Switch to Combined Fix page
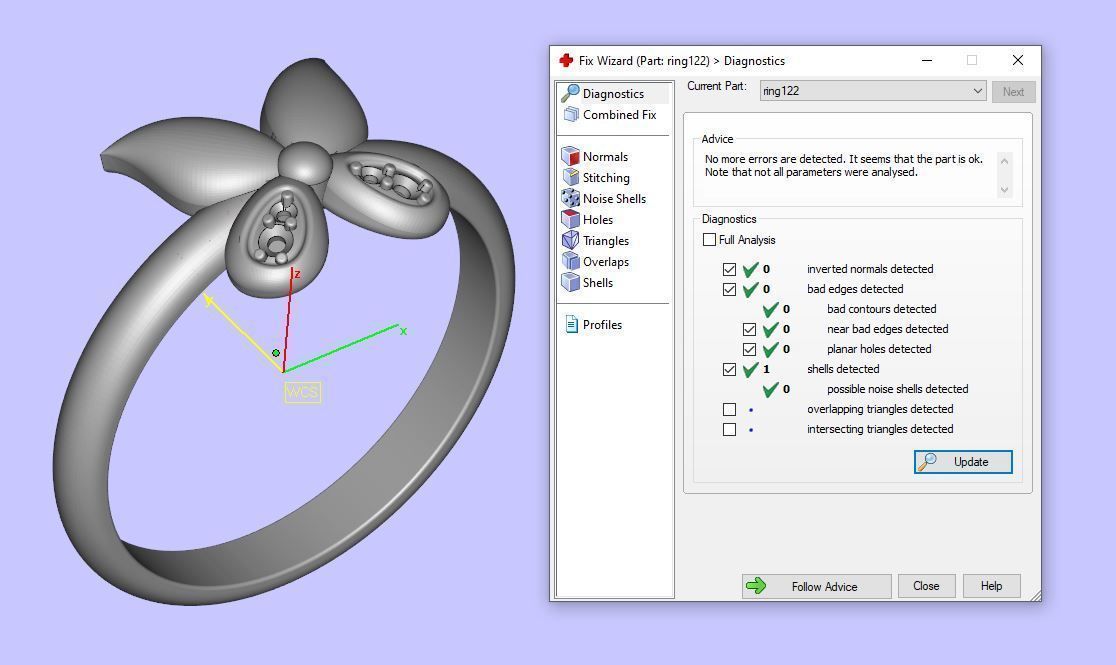The image size is (1116, 665). [619, 115]
